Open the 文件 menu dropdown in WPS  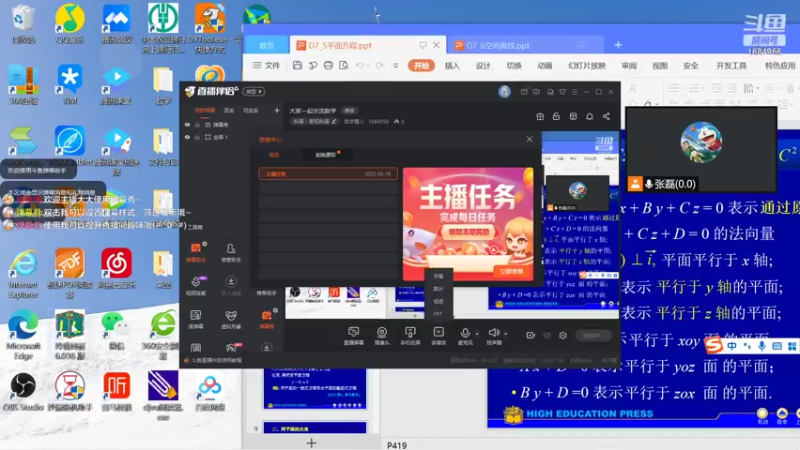pos(266,65)
